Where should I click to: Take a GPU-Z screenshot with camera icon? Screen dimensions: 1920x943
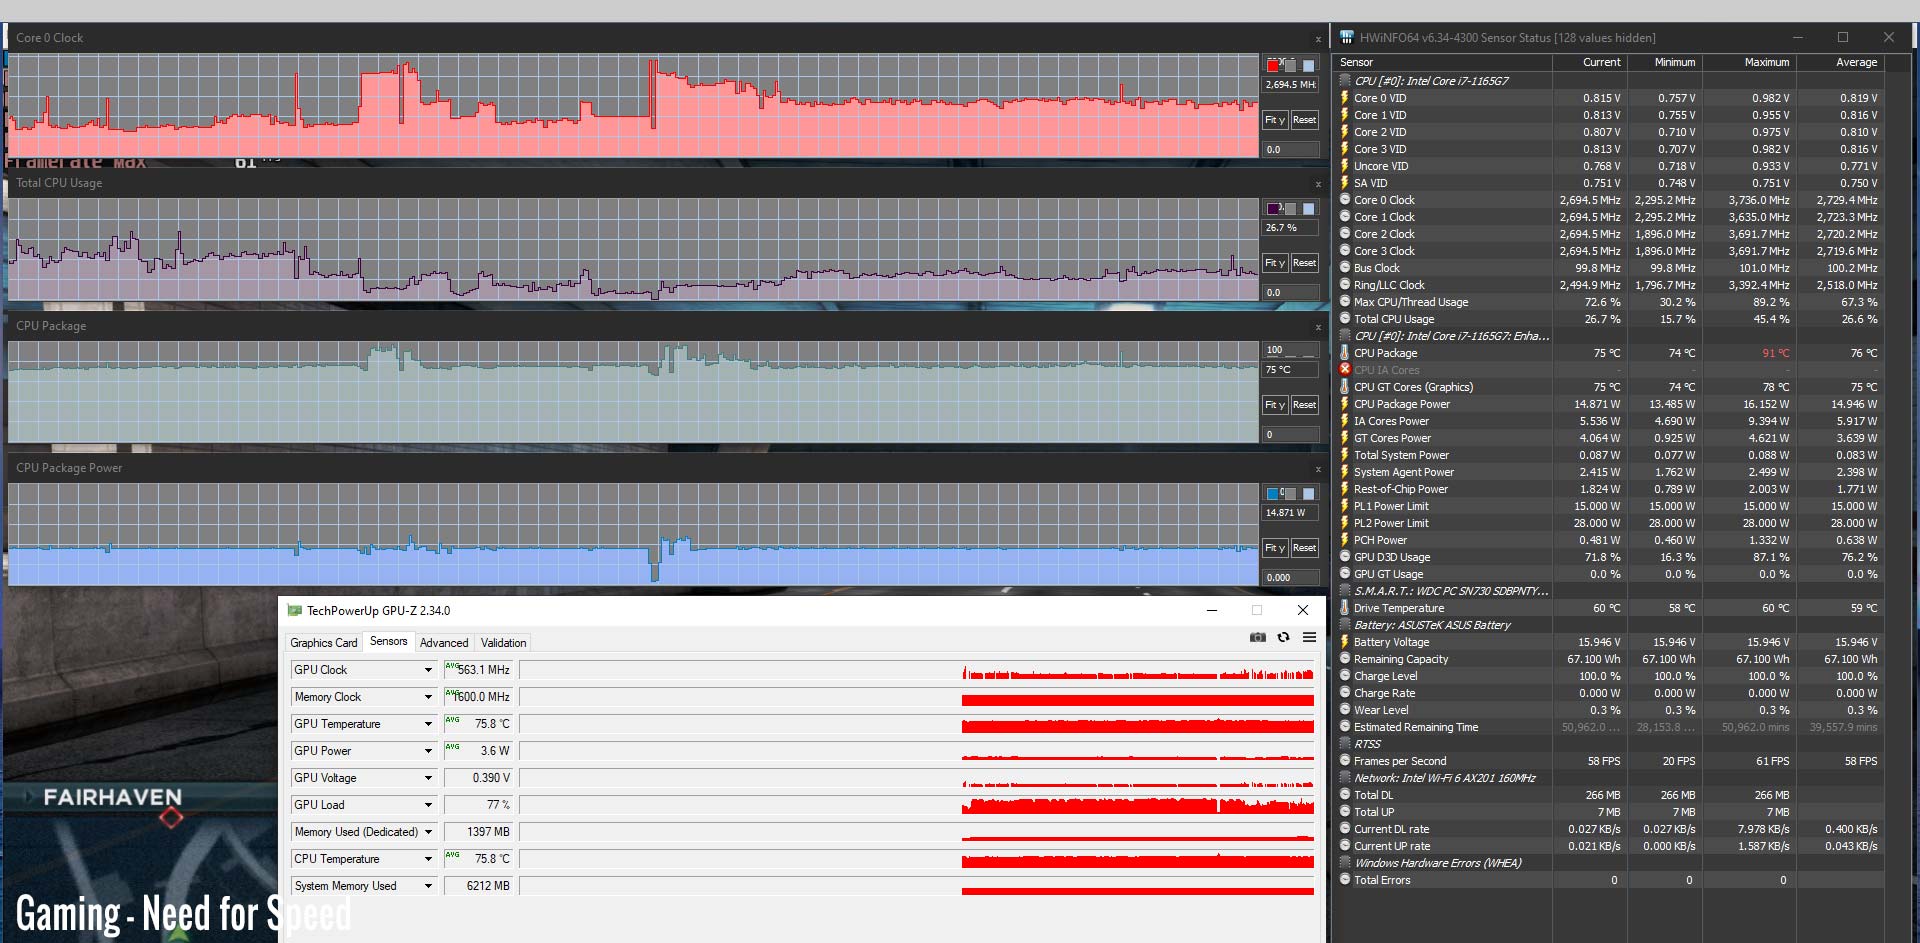point(1257,637)
